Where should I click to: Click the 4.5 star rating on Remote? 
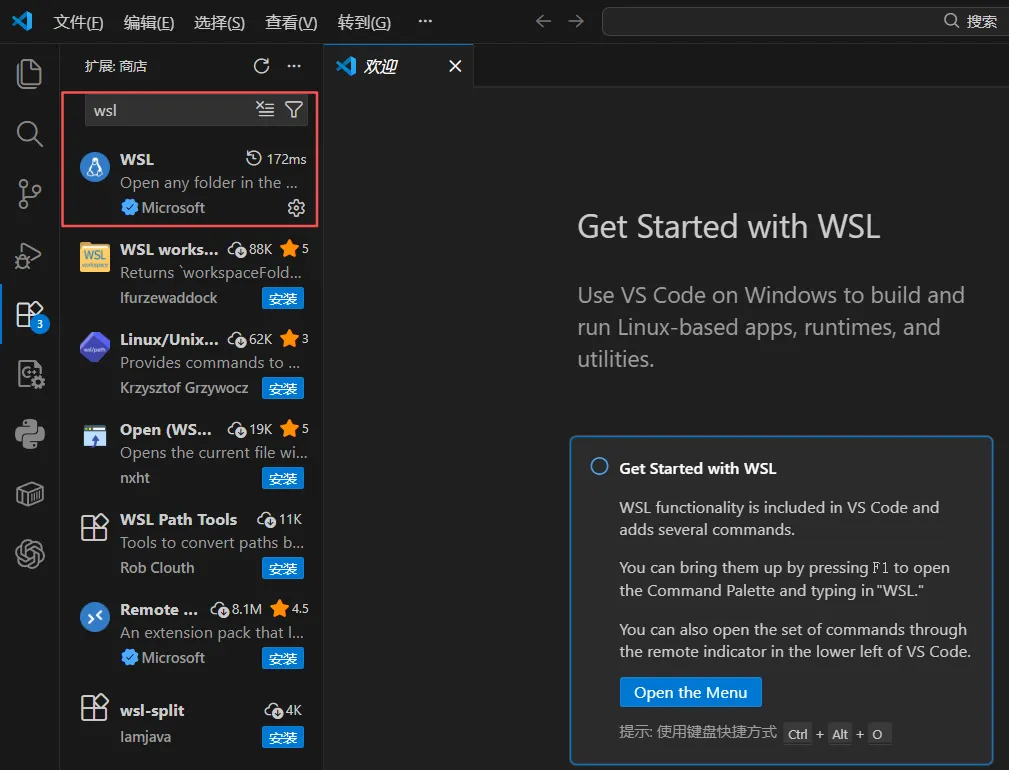click(x=290, y=608)
